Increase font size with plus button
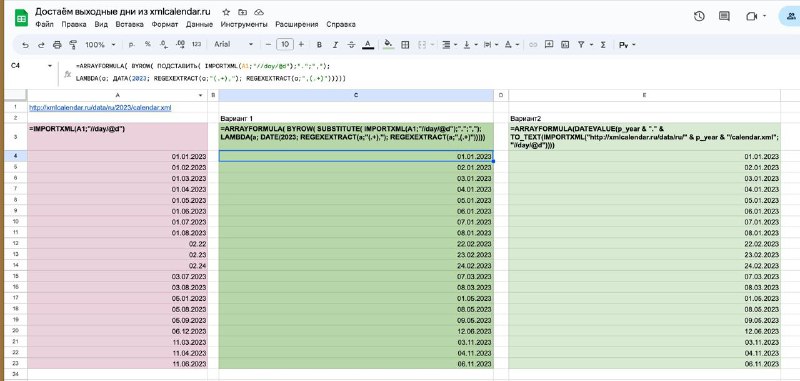Image resolution: width=800 pixels, height=381 pixels. click(x=301, y=45)
